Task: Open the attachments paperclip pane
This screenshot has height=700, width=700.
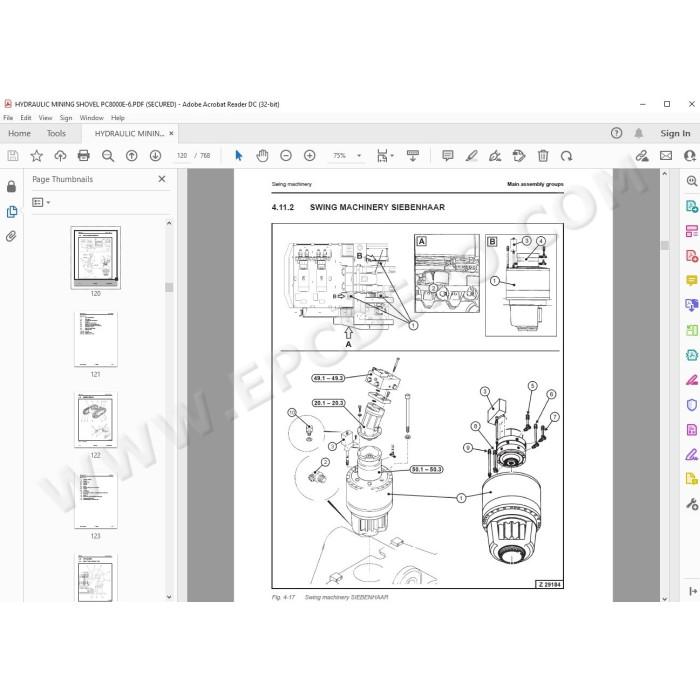Action: click(x=11, y=236)
